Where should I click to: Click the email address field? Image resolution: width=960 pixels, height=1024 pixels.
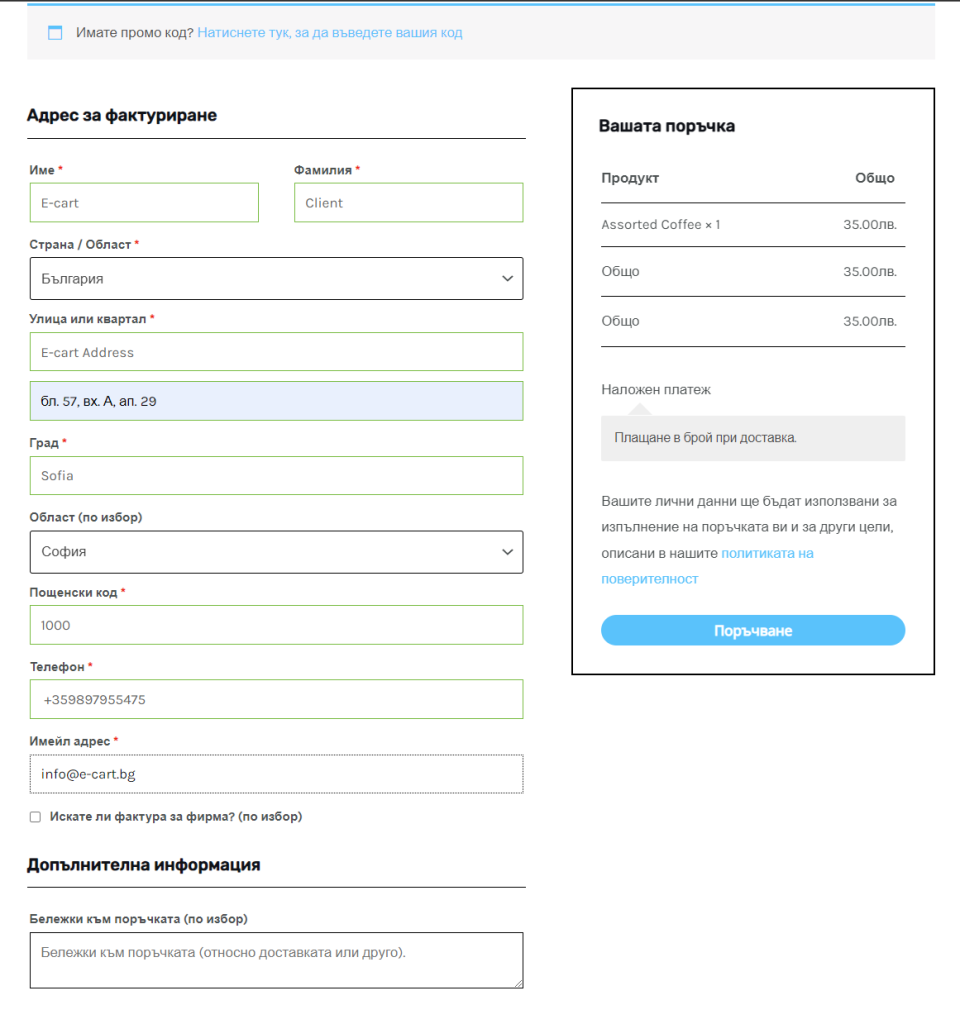tap(276, 774)
